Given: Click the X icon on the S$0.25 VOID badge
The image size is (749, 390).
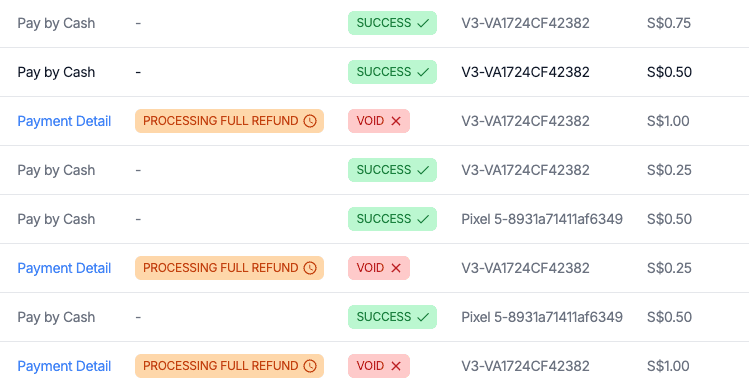Looking at the screenshot, I should (396, 268).
